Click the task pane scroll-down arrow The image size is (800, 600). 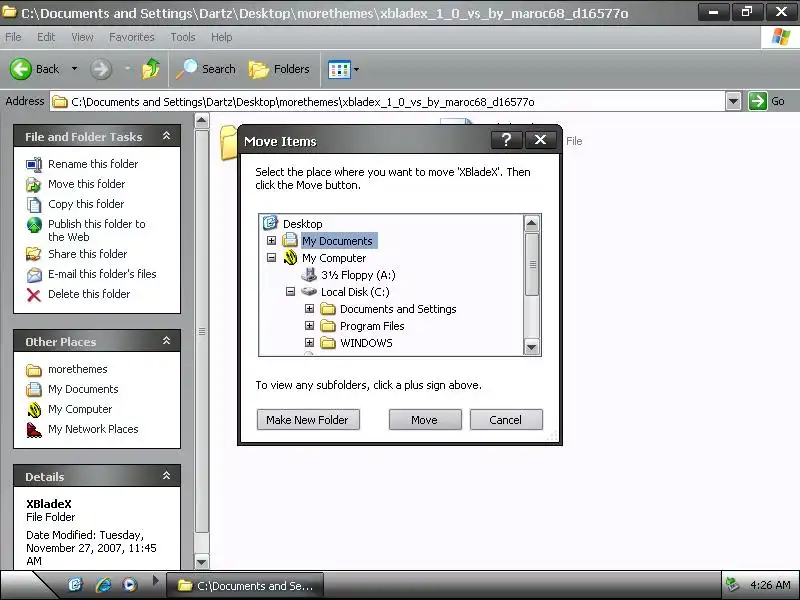[202, 562]
